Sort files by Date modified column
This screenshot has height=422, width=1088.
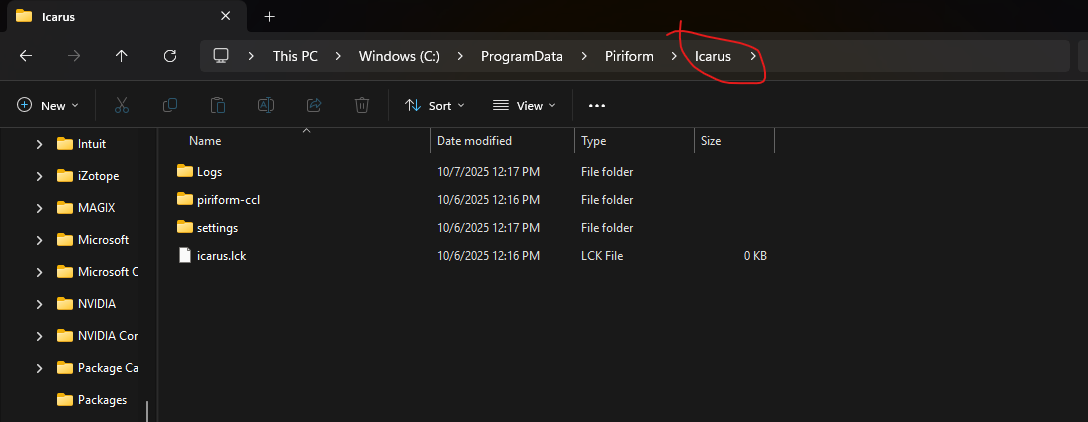[x=474, y=141]
